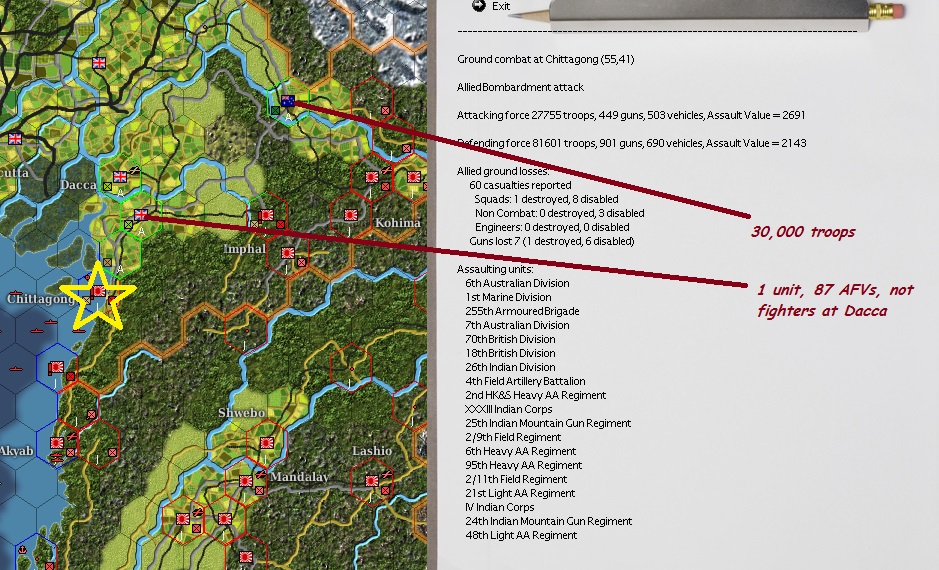This screenshot has width=939, height=570.
Task: Click '255th Armoured Brigade' entry
Action: point(522,311)
